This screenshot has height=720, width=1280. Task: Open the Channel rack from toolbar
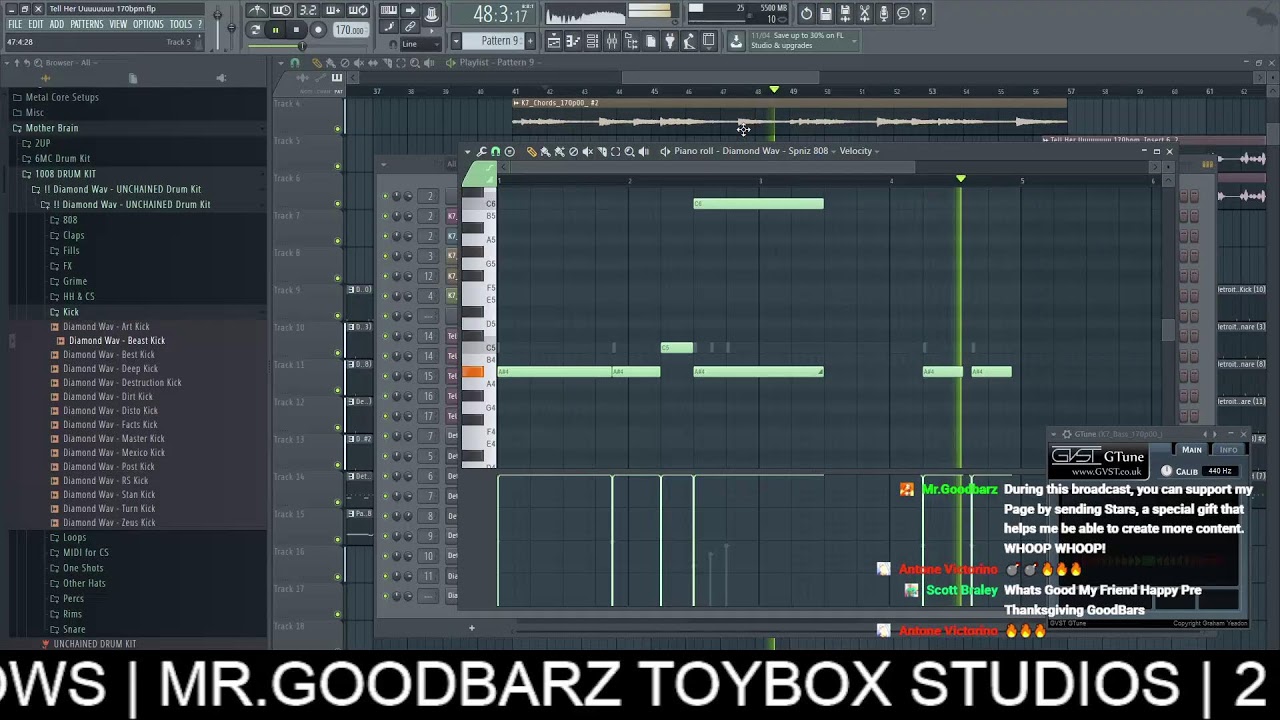pyautogui.click(x=592, y=41)
